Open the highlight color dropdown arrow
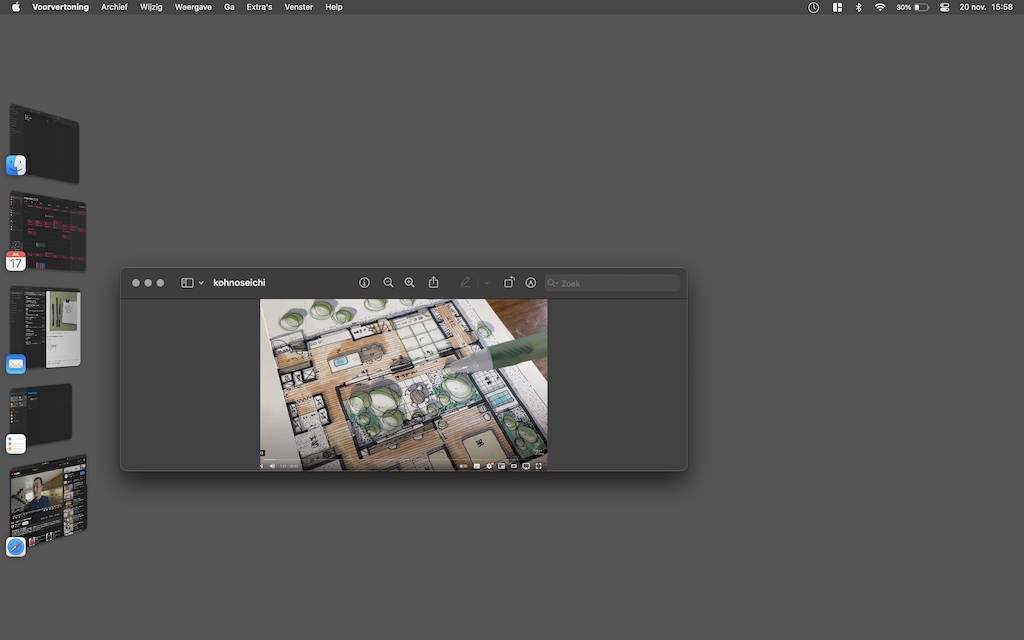Screen dimensions: 1024x640 pos(487,283)
